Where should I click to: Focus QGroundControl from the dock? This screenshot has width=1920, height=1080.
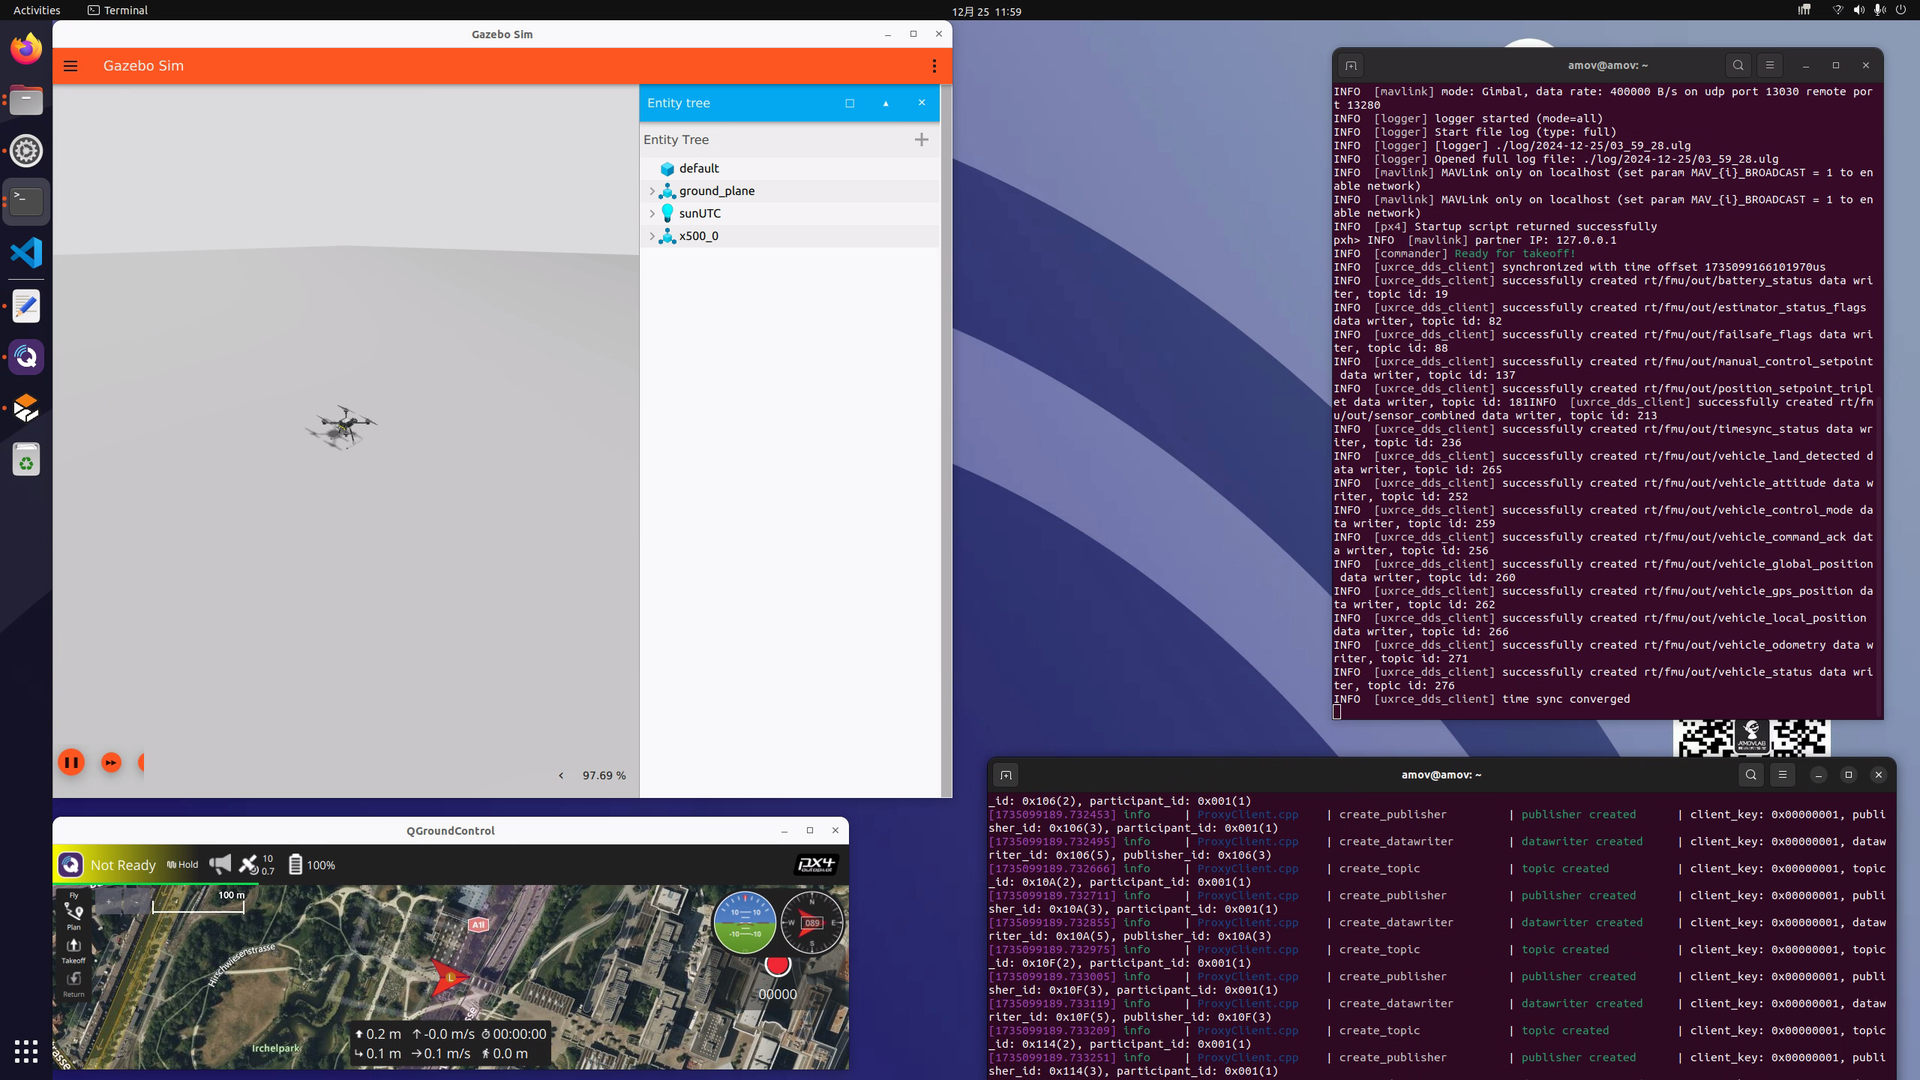26,357
